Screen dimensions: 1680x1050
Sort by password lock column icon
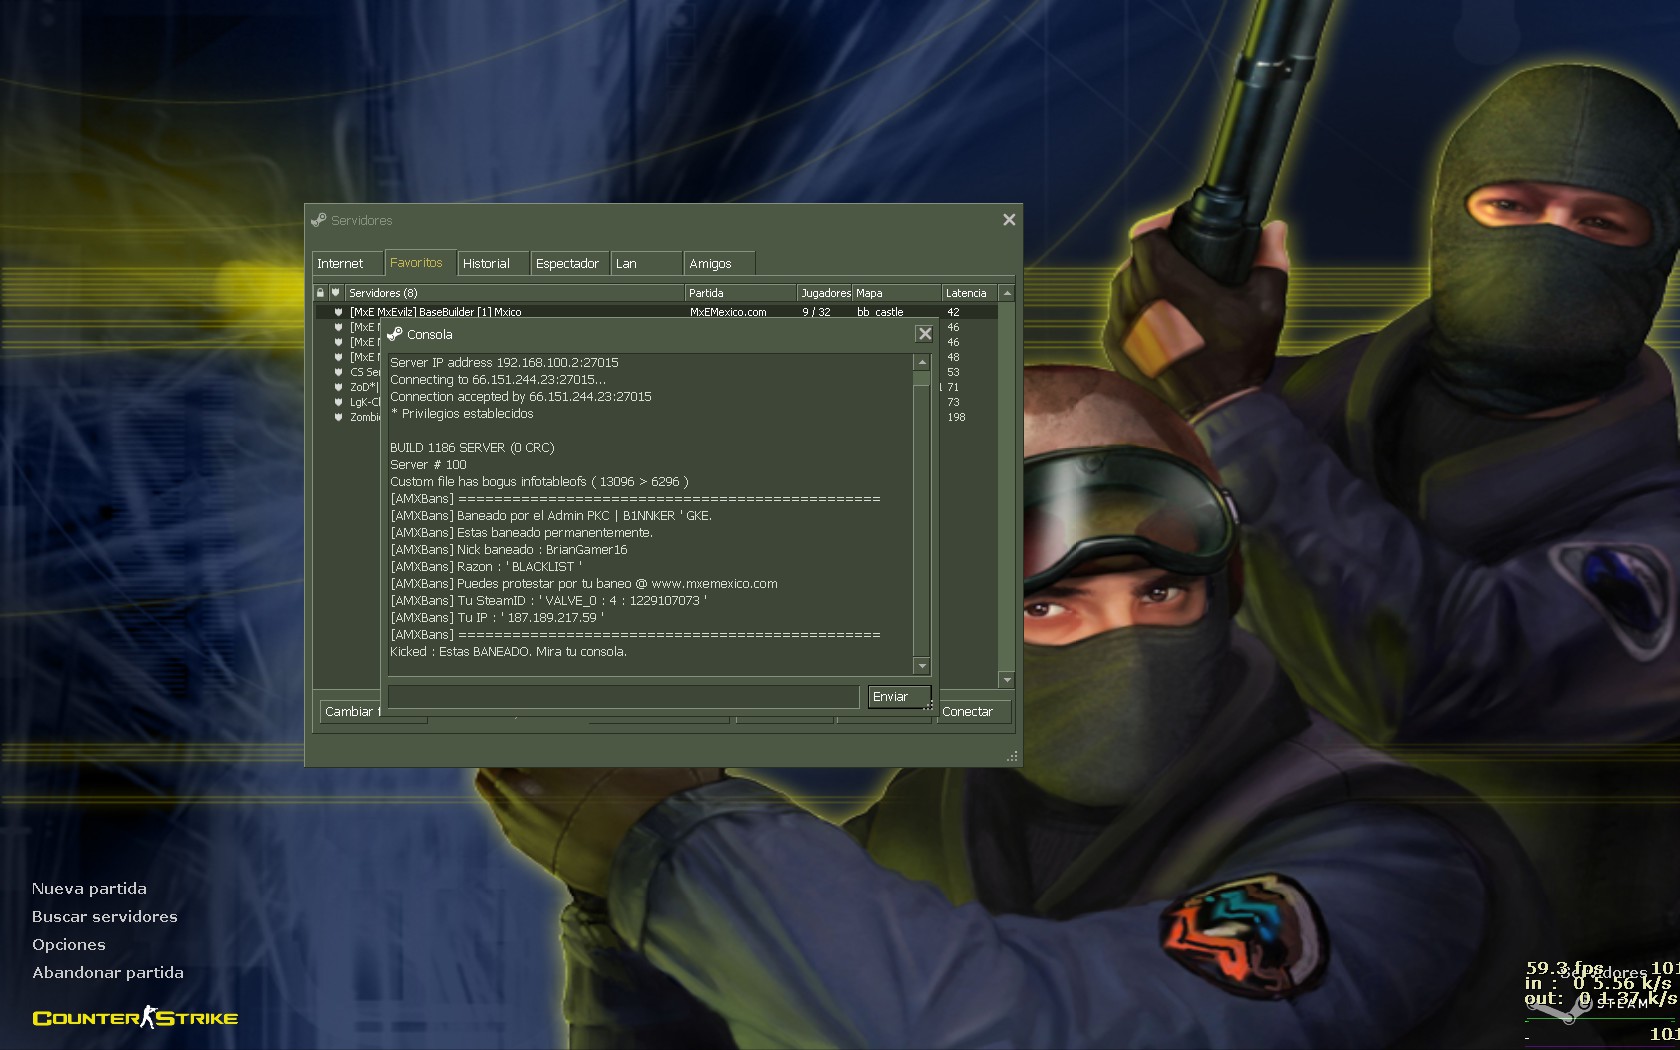[x=320, y=293]
